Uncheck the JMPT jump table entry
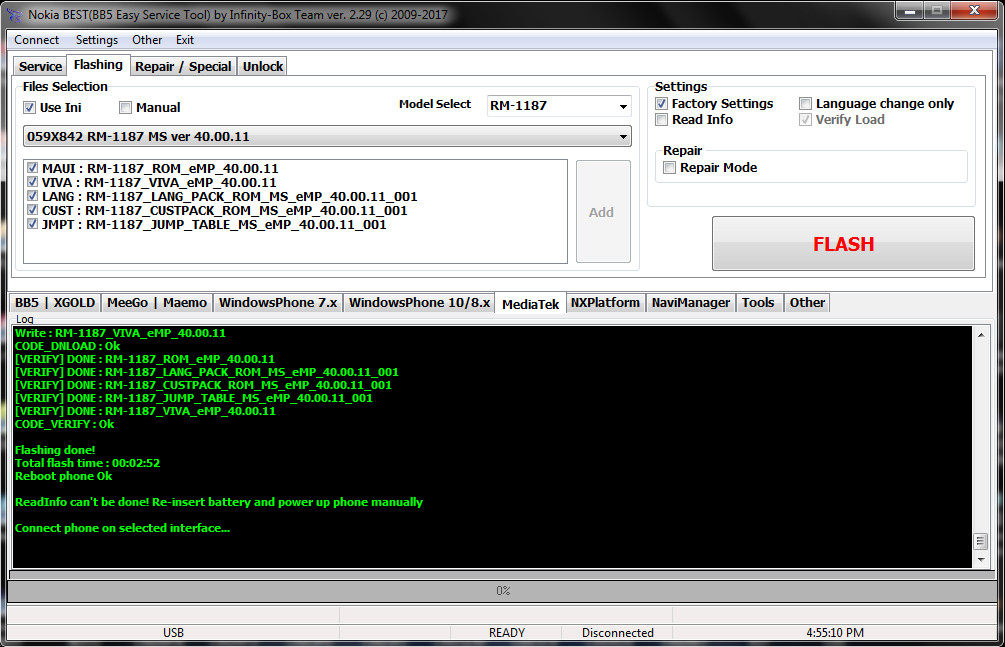The height and width of the screenshot is (647, 1005). click(33, 224)
